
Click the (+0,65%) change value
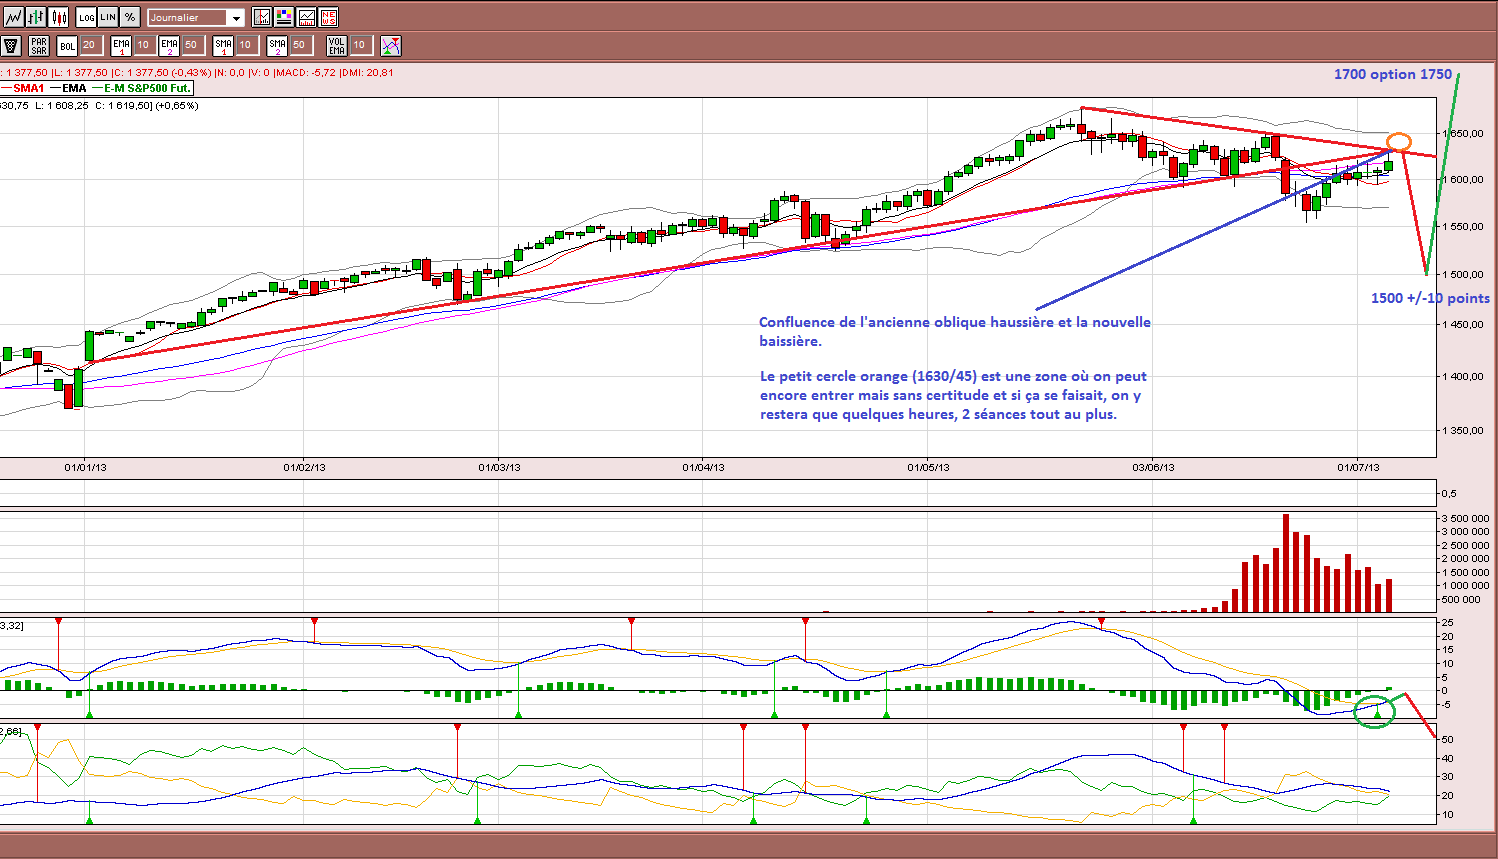pyautogui.click(x=176, y=105)
